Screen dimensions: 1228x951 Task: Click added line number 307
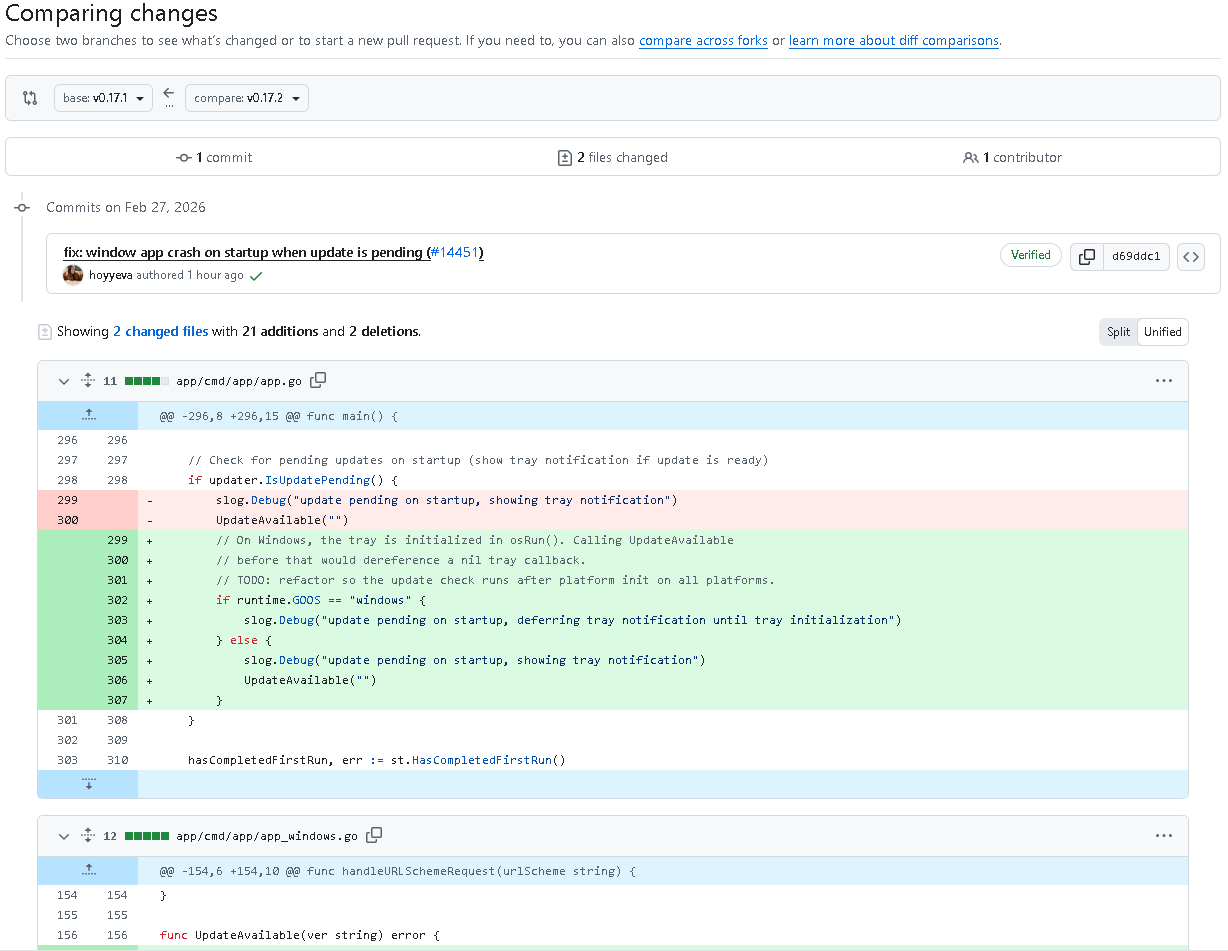pyautogui.click(x=117, y=700)
